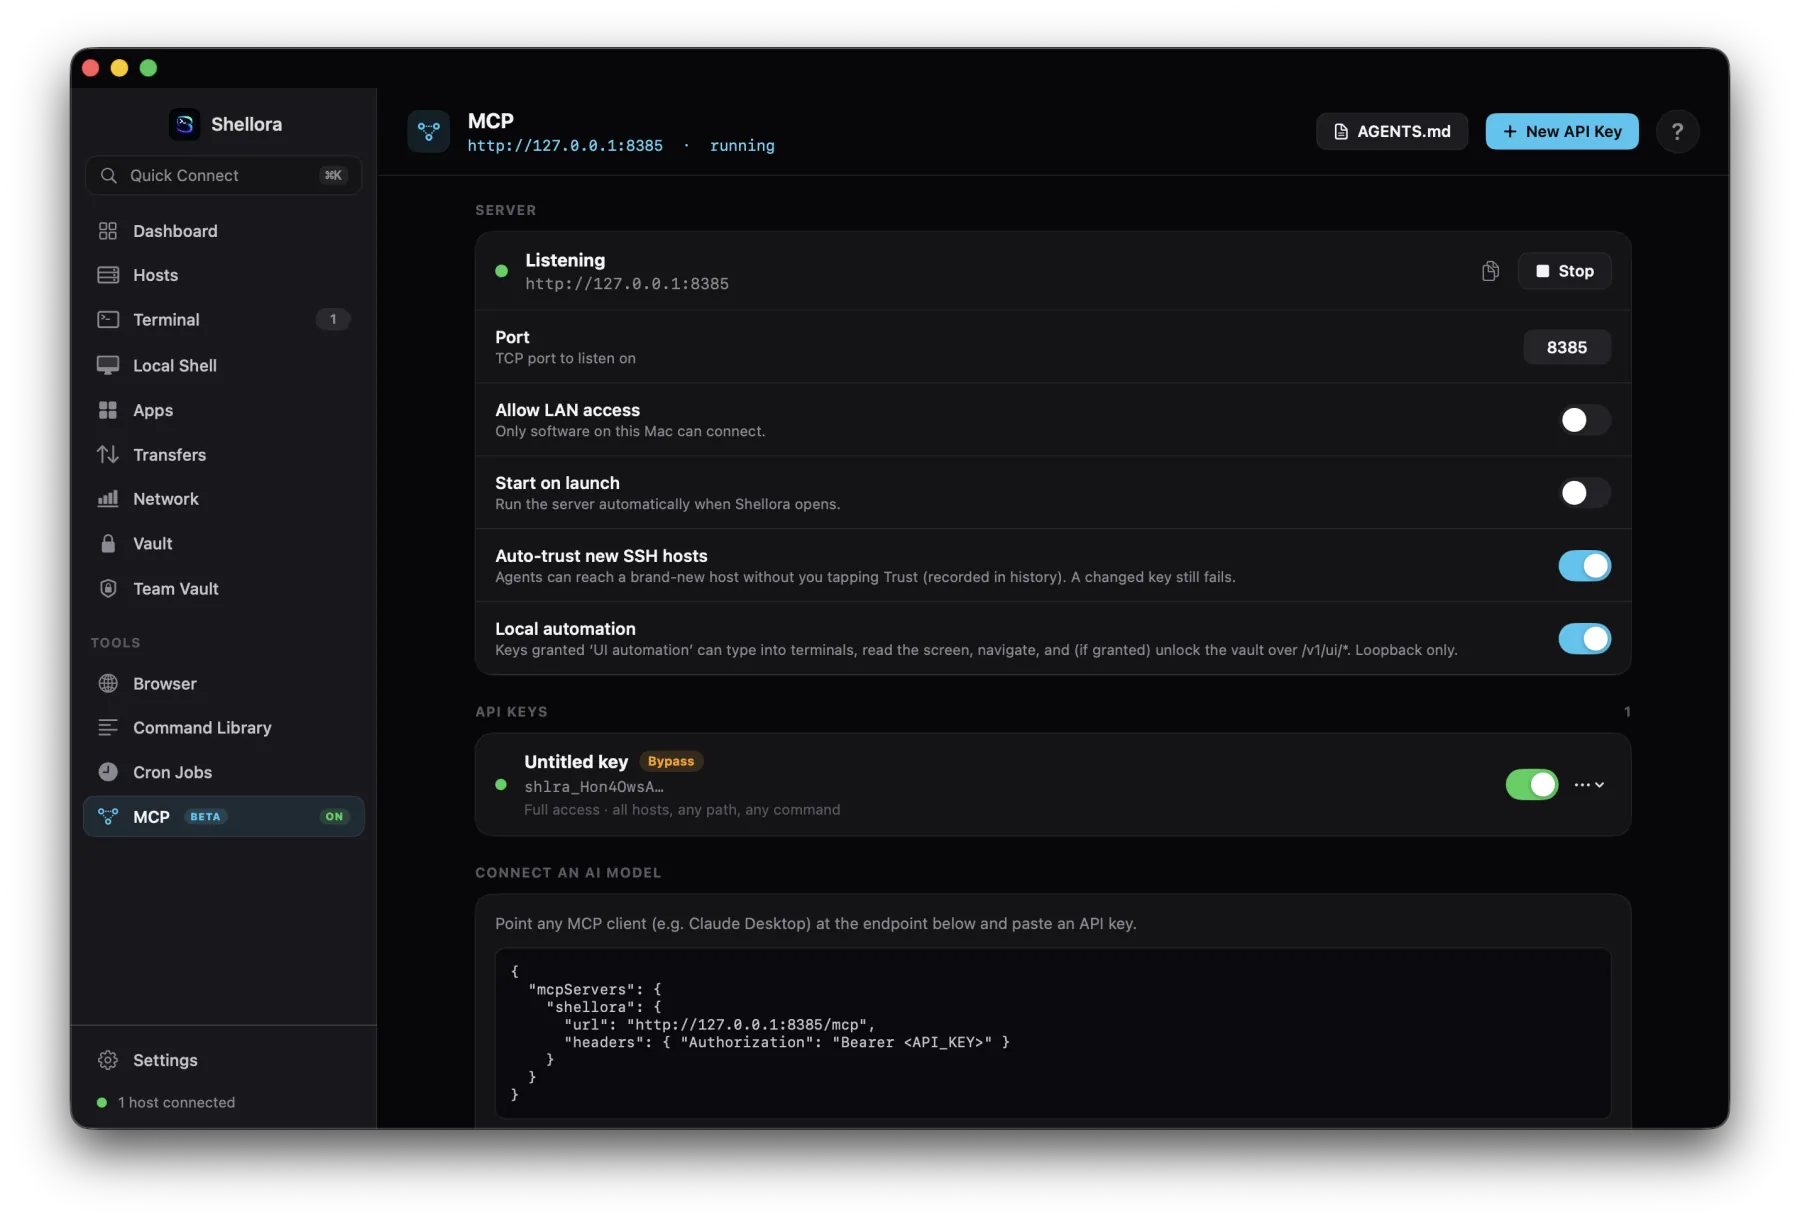Click the document icon on AGENTS.md
1800x1222 pixels.
coord(1341,132)
